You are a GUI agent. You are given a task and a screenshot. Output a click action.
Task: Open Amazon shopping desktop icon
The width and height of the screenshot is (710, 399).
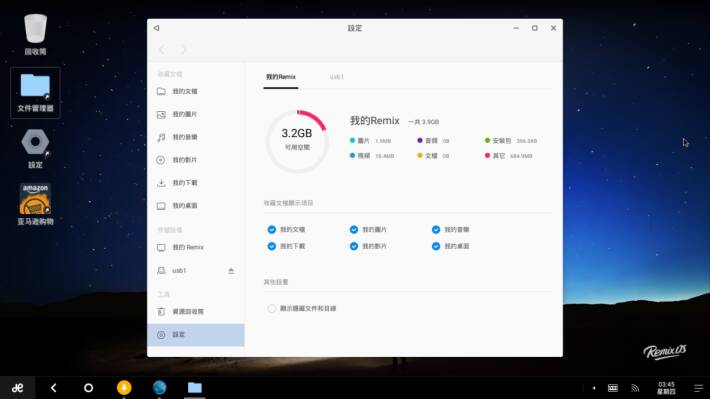[x=35, y=204]
